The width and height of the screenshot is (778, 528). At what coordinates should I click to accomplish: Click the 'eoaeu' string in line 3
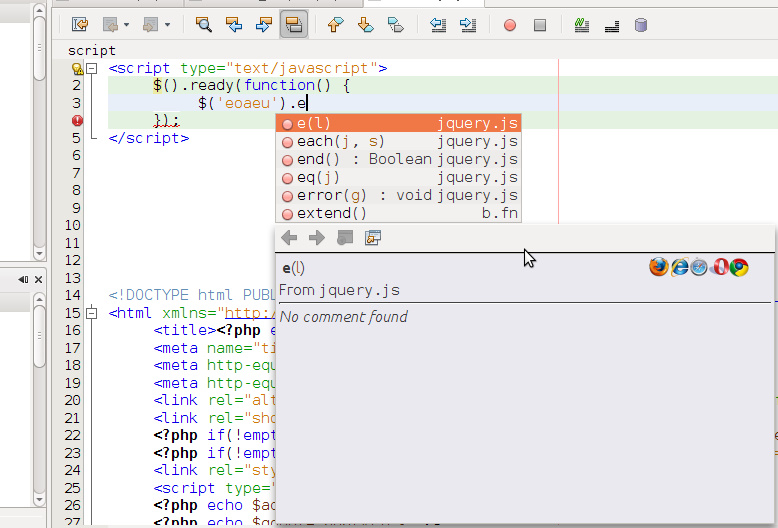coord(248,103)
